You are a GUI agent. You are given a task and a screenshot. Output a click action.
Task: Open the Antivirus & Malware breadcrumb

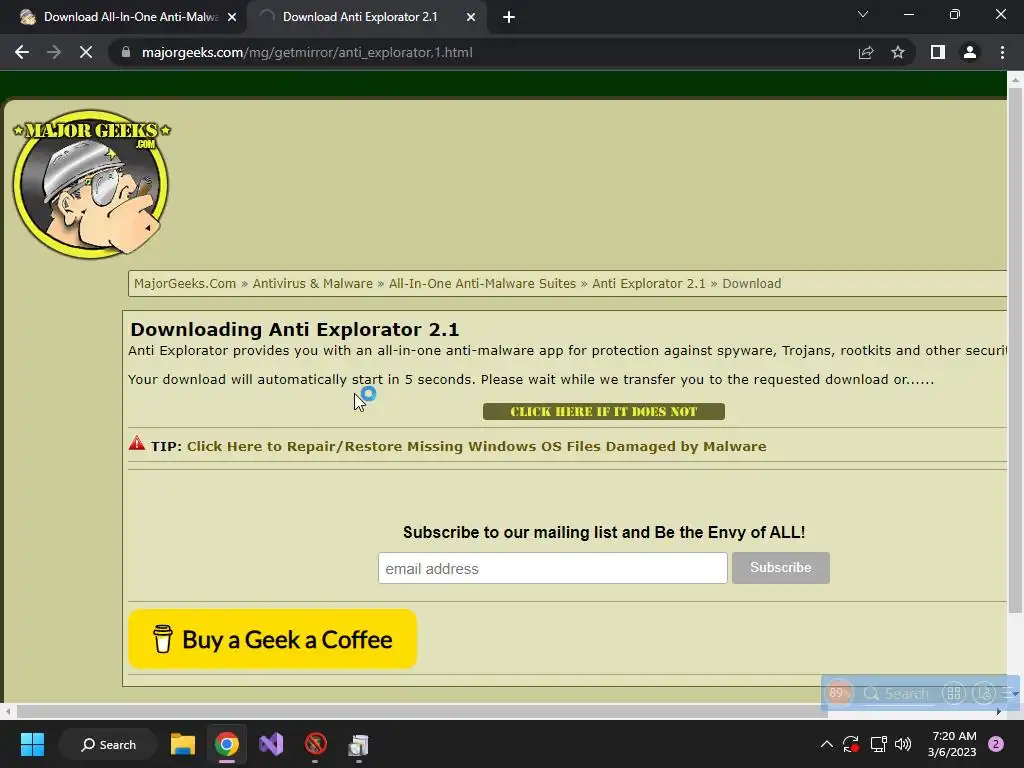312,283
